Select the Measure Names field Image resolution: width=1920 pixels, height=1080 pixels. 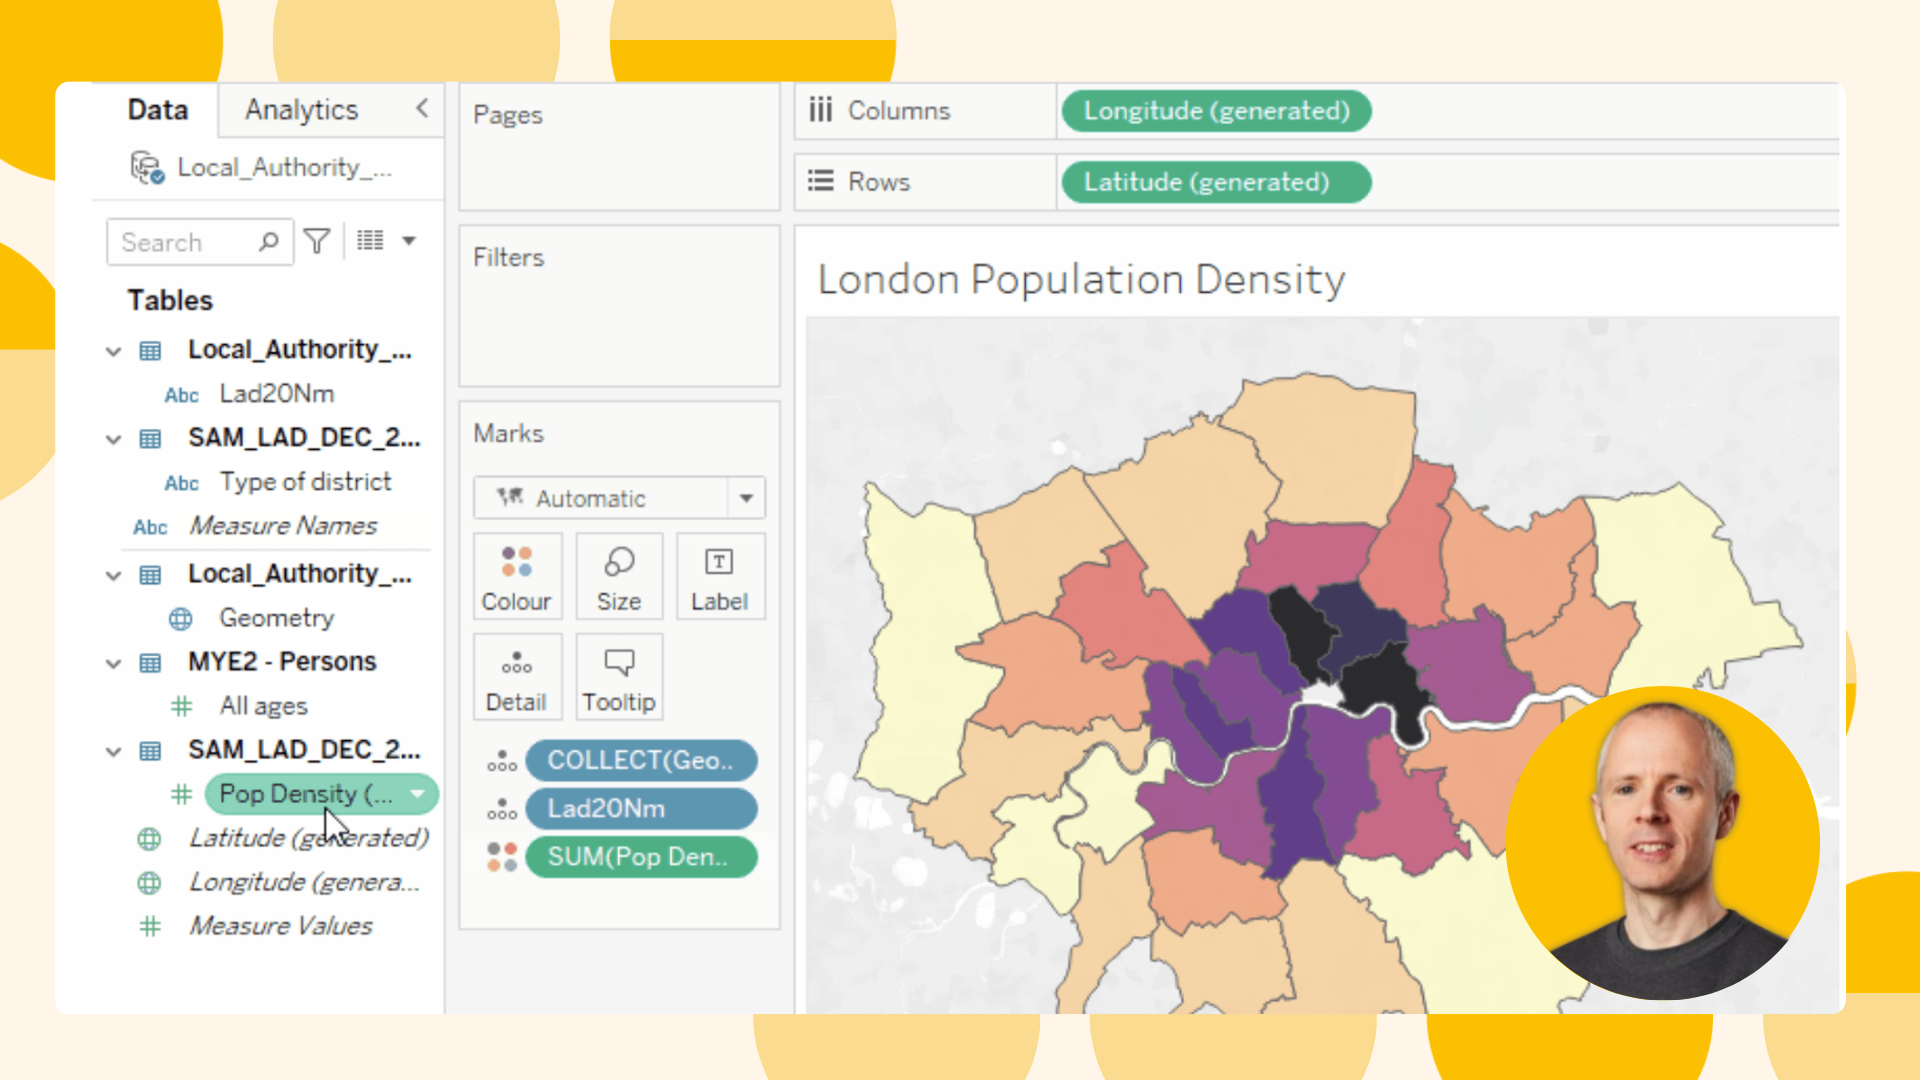tap(283, 526)
